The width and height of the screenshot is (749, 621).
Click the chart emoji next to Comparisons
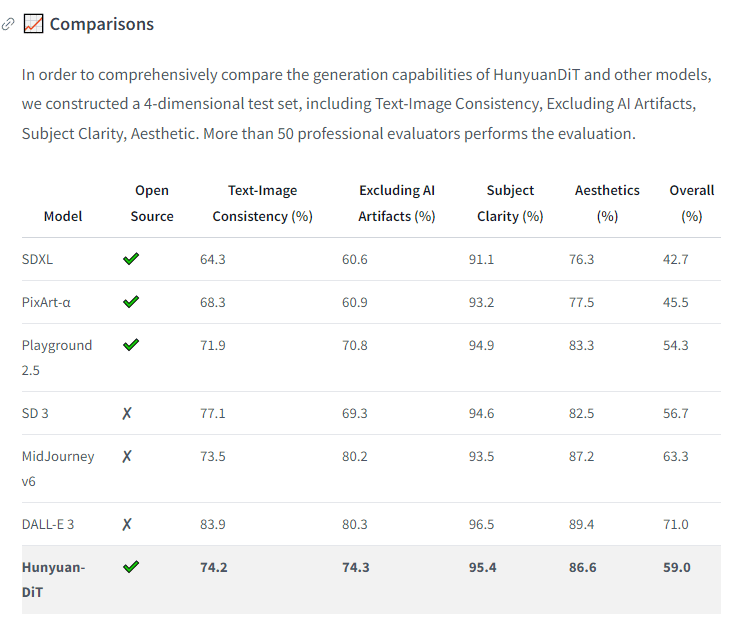tap(32, 24)
